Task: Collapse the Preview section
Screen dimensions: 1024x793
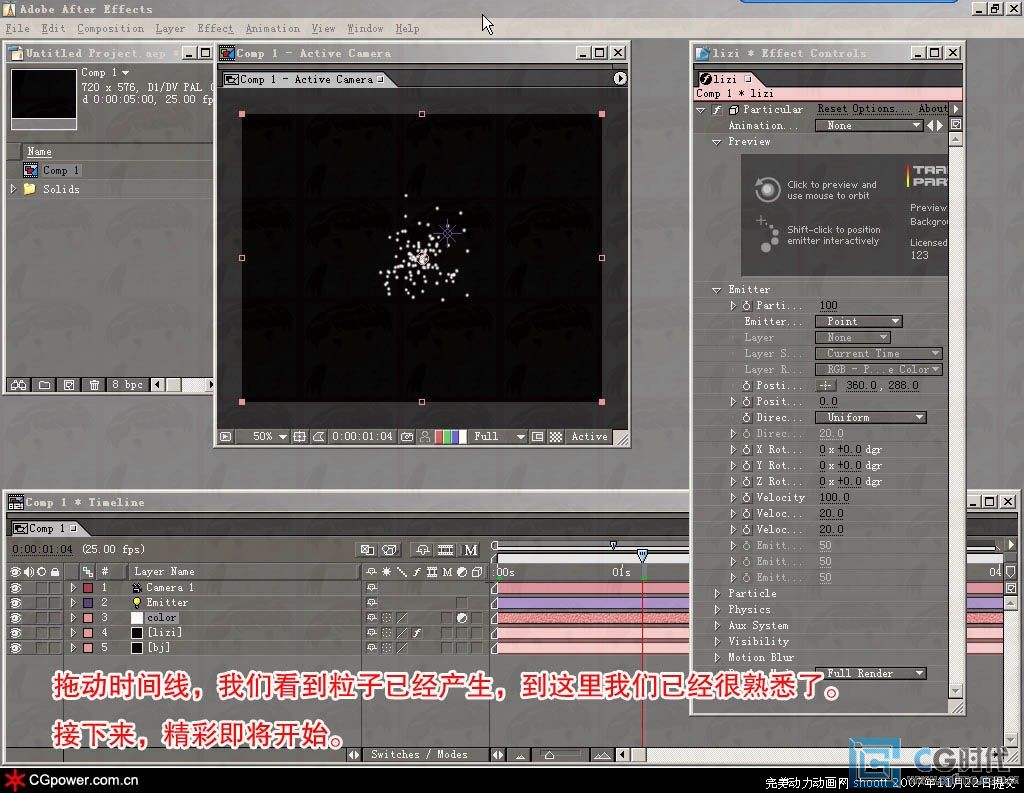Action: tap(716, 142)
